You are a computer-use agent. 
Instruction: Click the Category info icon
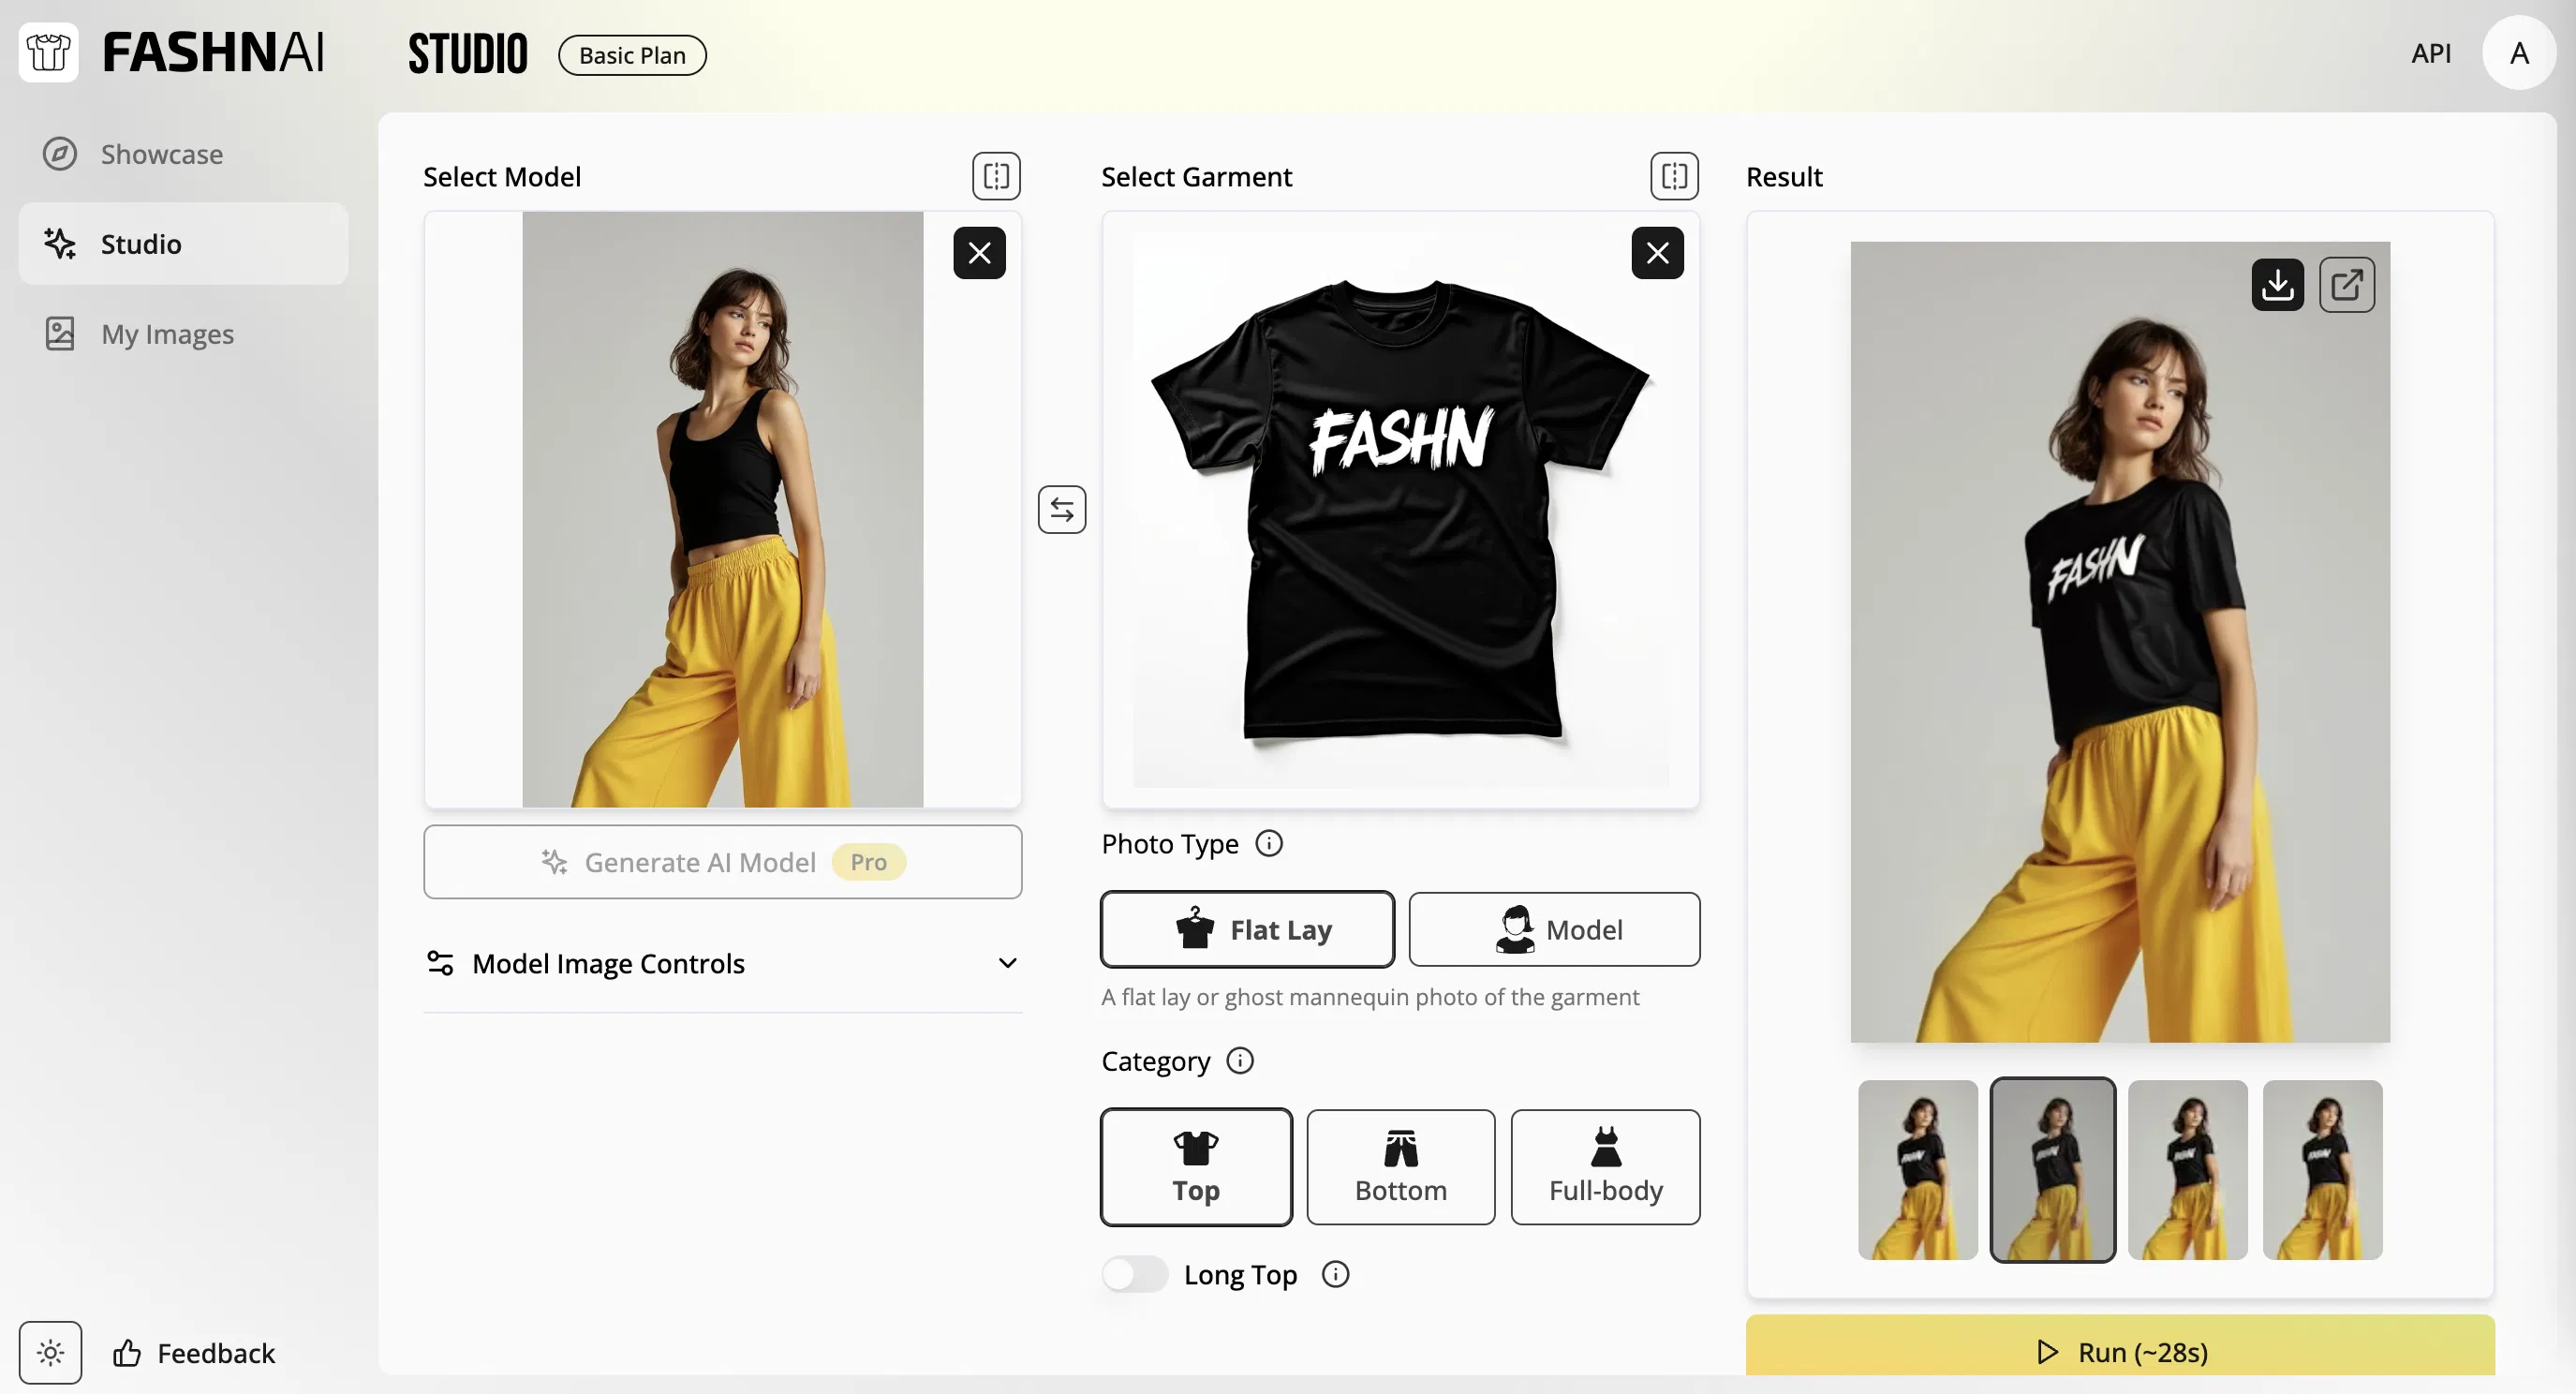[x=1240, y=1061]
